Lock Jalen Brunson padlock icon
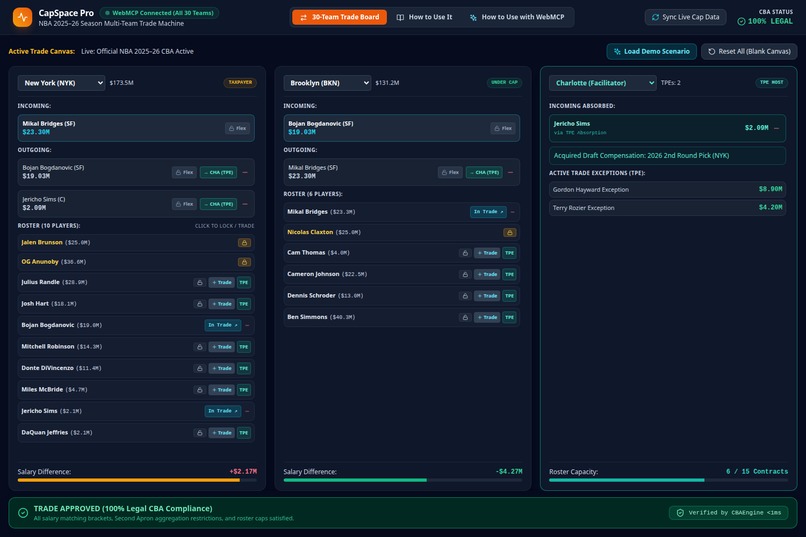This screenshot has width=806, height=537. tap(244, 243)
